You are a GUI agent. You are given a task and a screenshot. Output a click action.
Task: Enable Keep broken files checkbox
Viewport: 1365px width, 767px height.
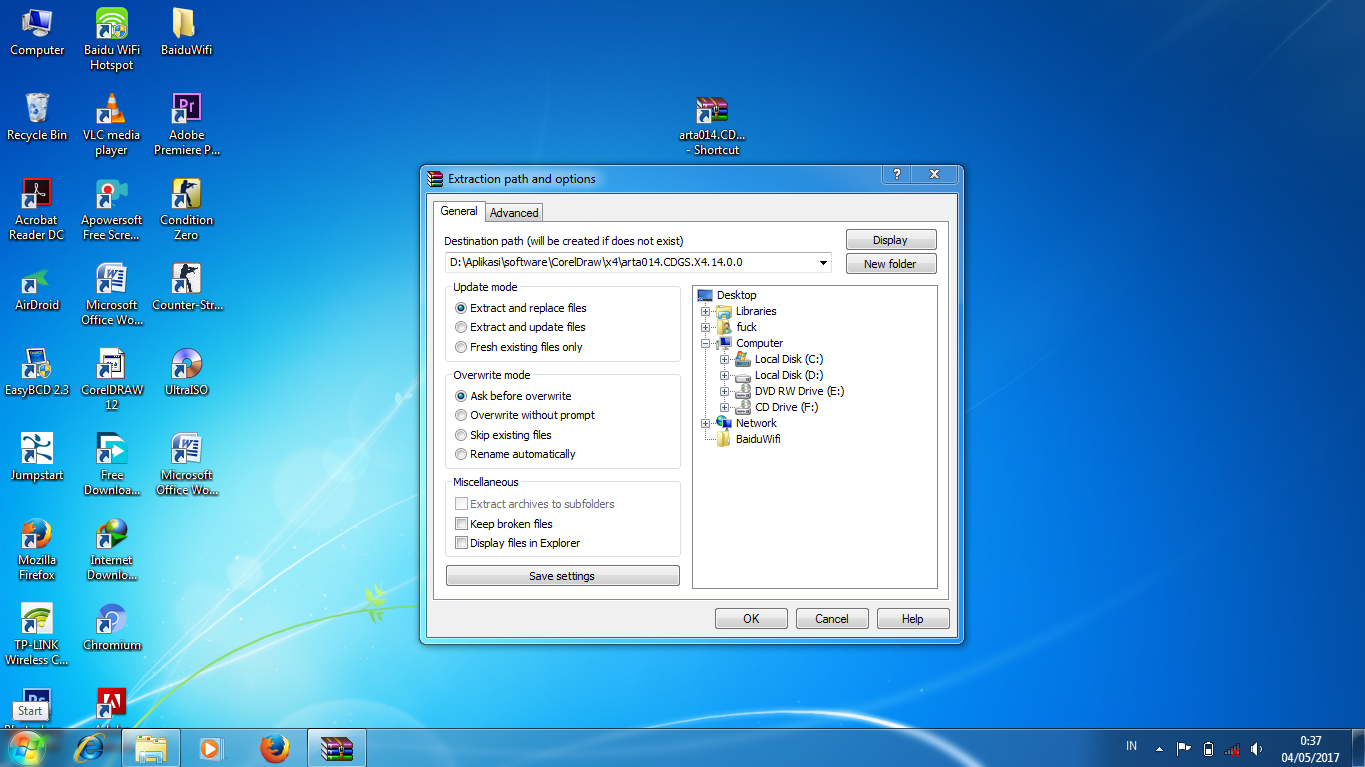coord(461,524)
